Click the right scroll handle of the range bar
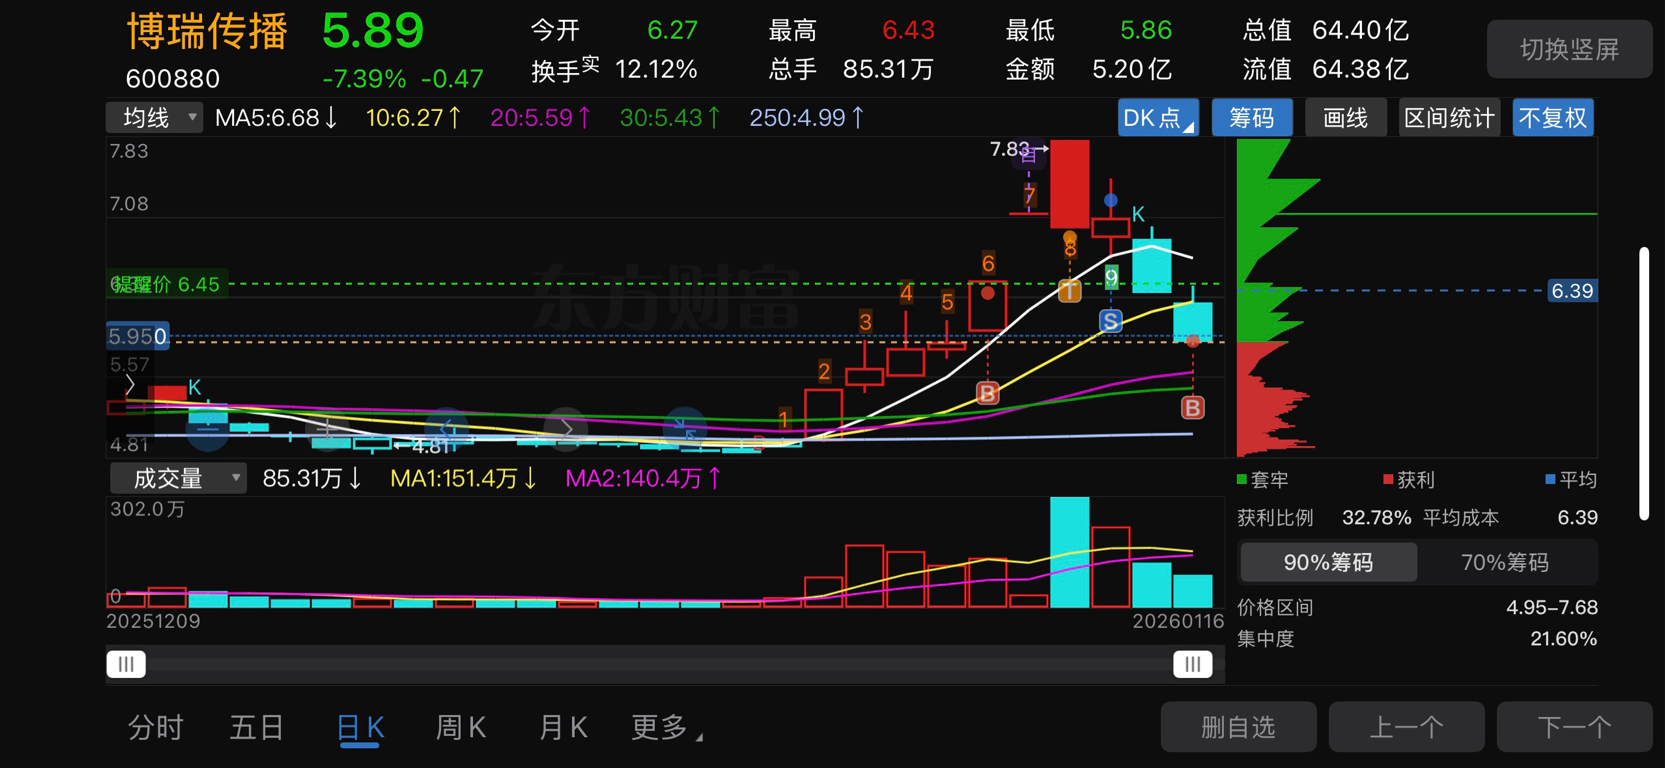The width and height of the screenshot is (1665, 769). pyautogui.click(x=1192, y=664)
